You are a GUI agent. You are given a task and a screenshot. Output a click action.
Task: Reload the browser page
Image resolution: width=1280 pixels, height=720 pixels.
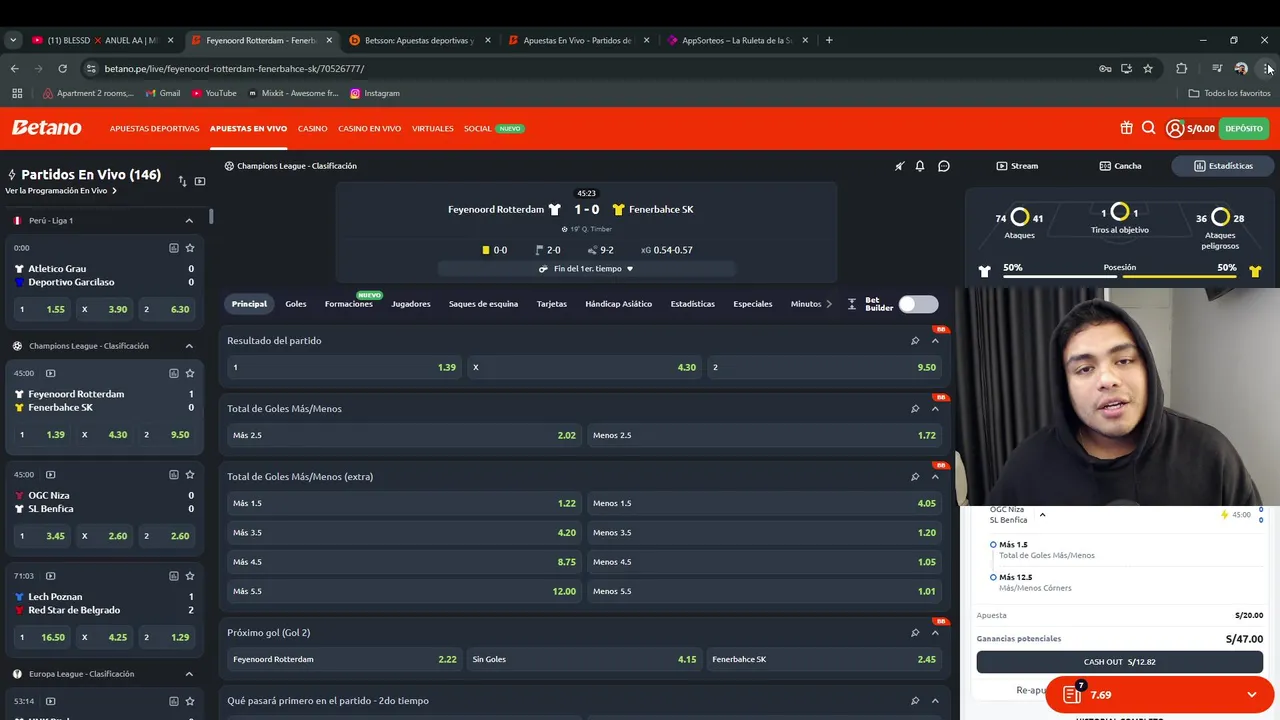tap(62, 69)
